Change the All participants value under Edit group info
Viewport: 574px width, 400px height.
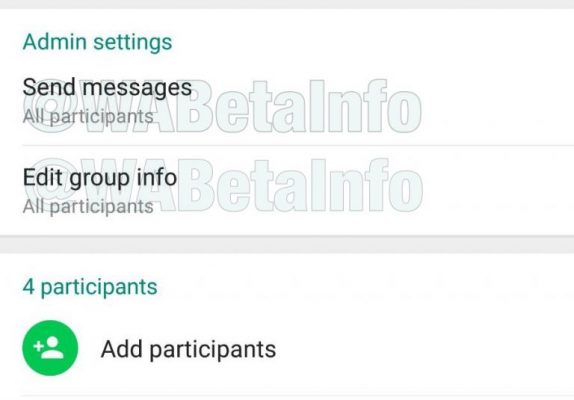(x=88, y=207)
